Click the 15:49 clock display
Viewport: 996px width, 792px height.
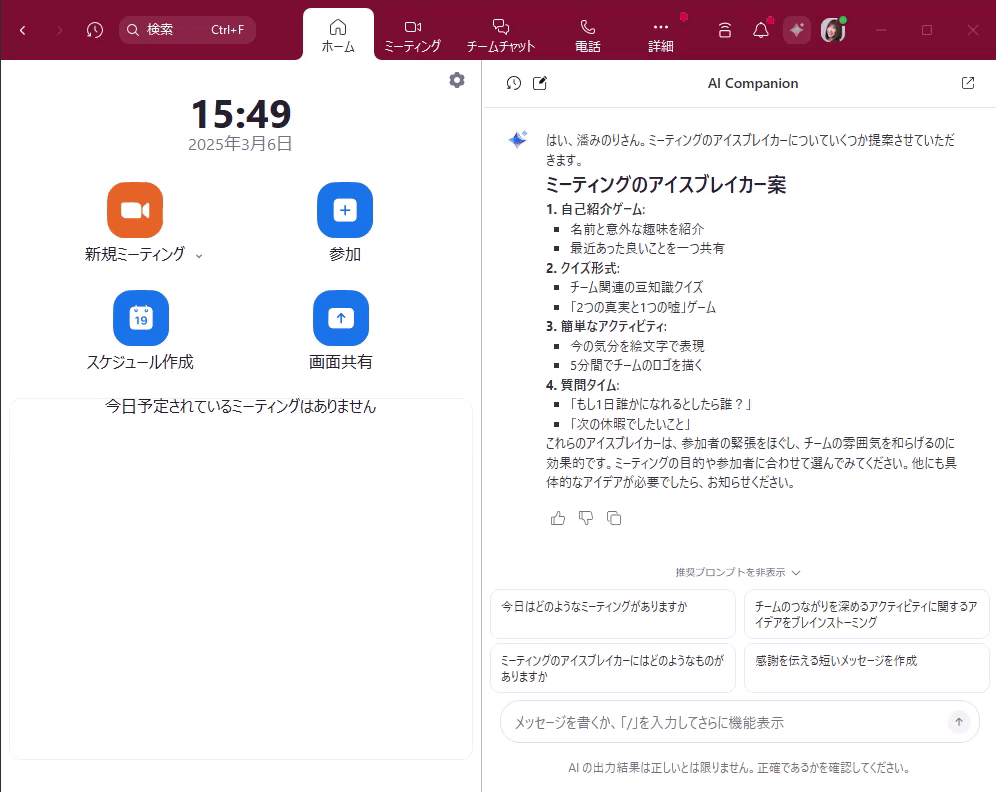tap(241, 114)
